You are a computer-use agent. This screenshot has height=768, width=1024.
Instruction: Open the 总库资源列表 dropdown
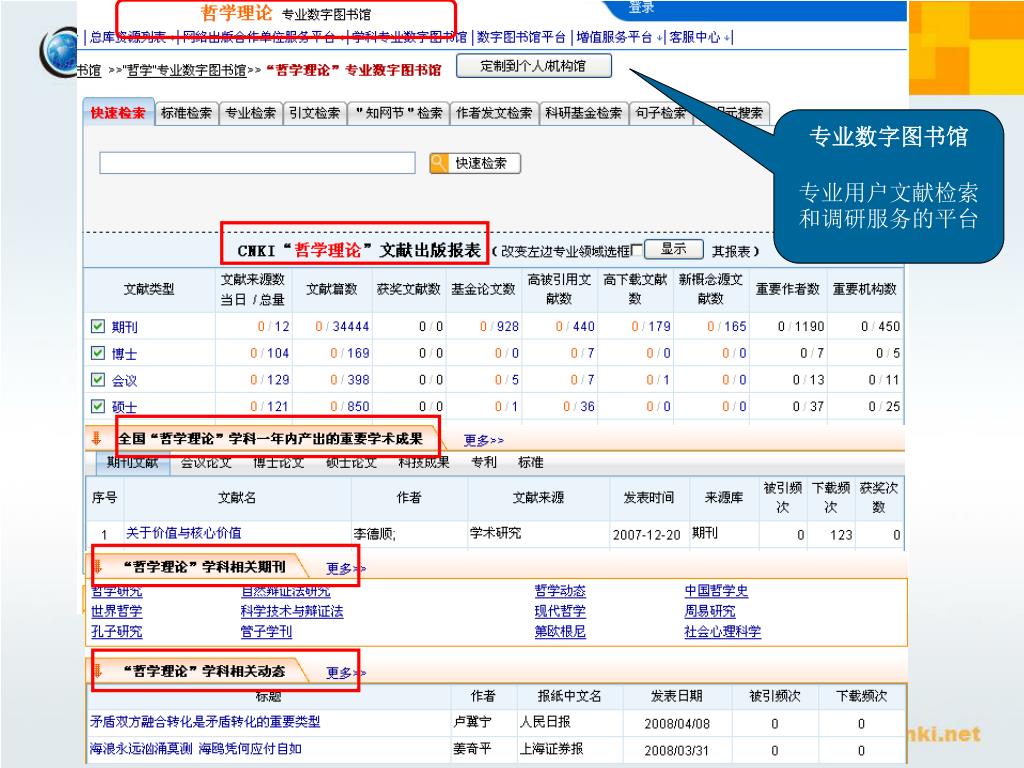point(131,37)
